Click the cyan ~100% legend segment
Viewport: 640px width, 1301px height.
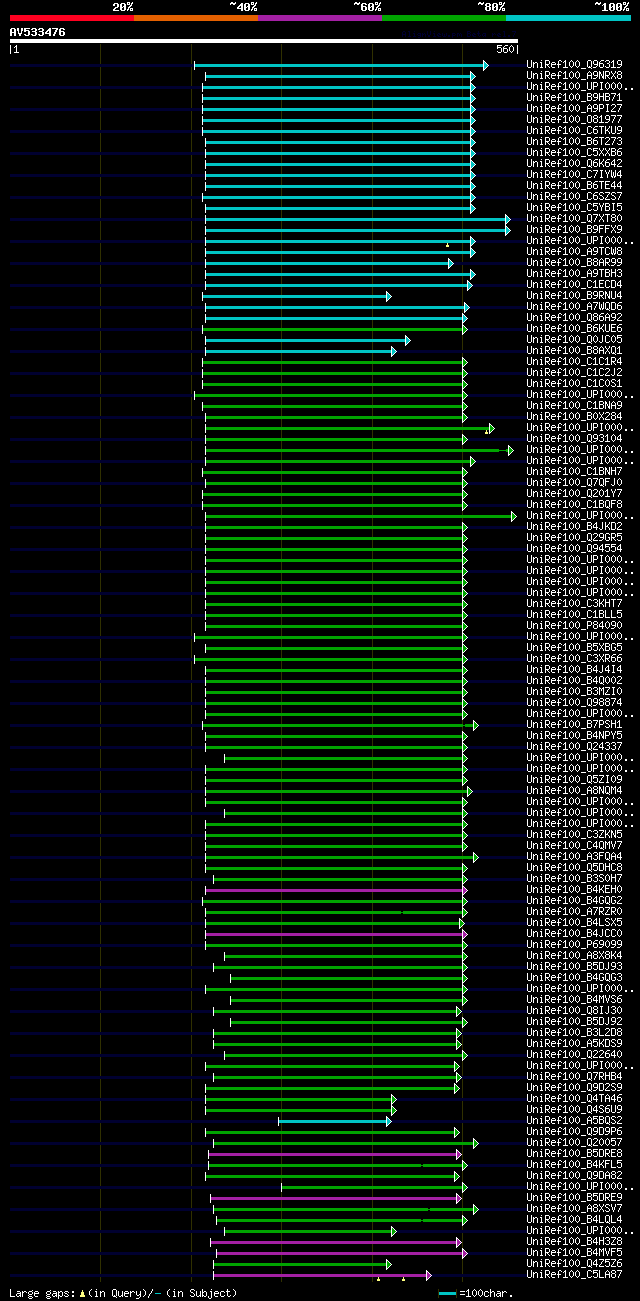pos(568,18)
